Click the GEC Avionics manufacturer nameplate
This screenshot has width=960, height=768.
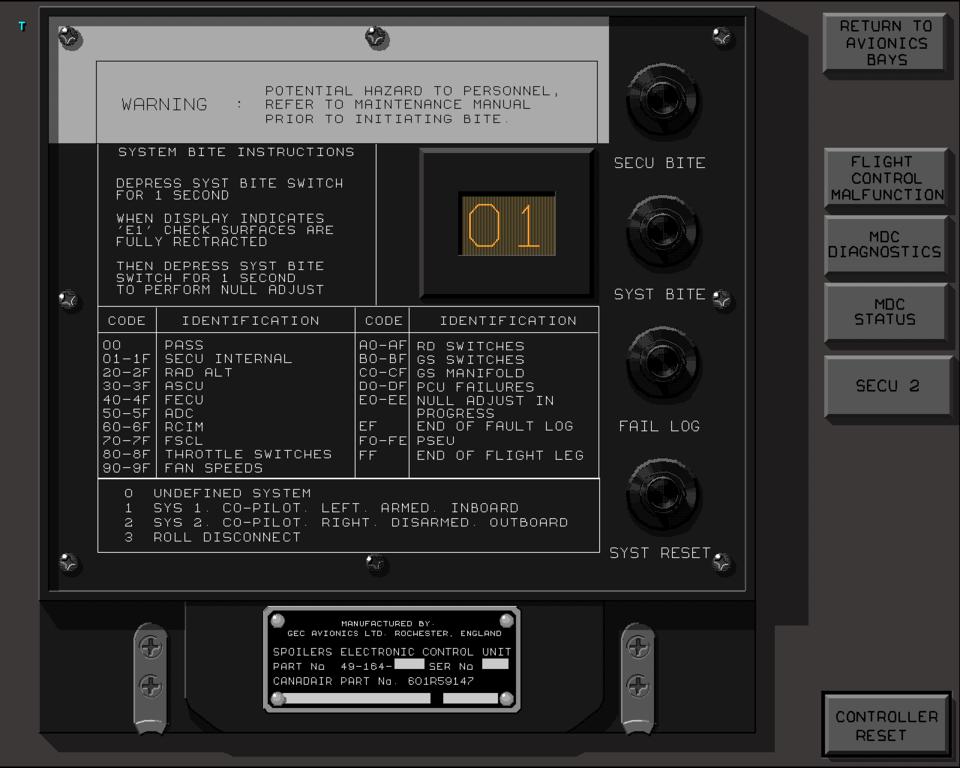coord(392,659)
